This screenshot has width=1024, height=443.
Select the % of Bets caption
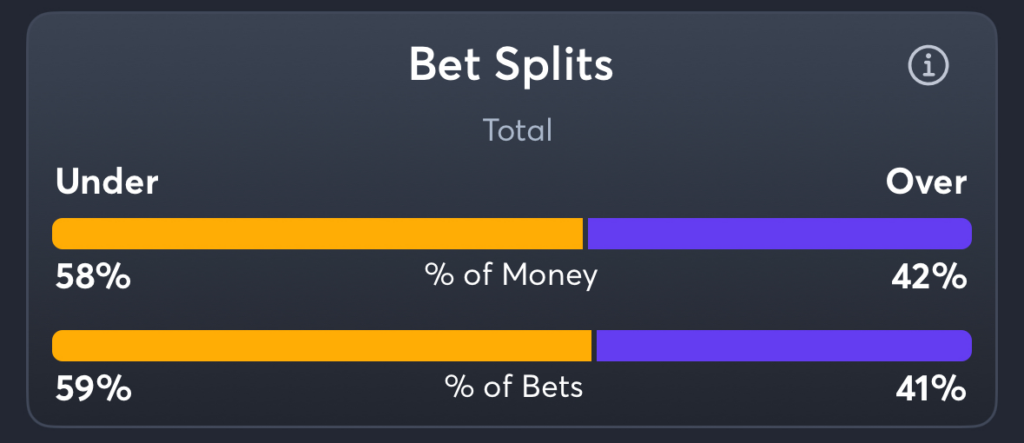pos(514,387)
